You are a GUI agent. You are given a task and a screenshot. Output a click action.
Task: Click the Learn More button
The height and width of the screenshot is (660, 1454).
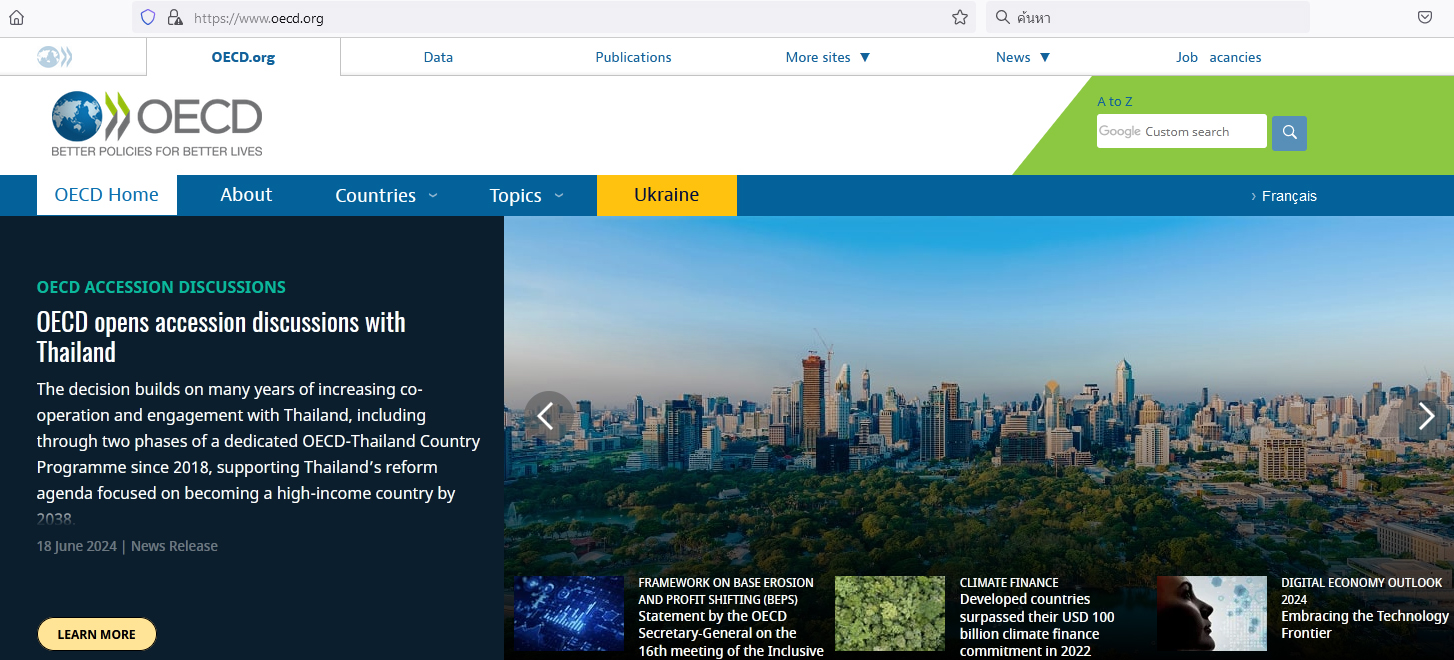tap(97, 634)
